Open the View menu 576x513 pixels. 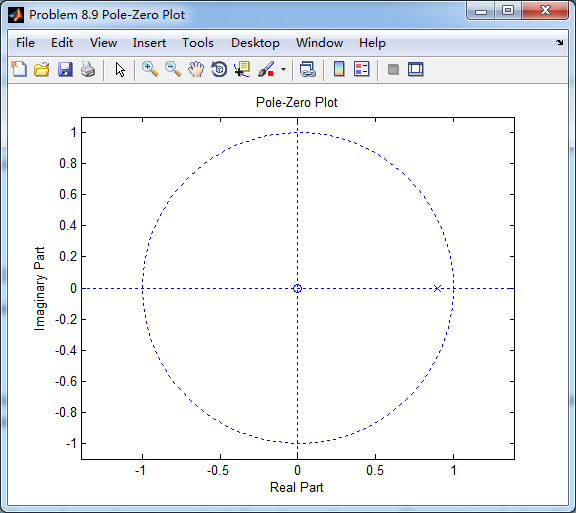point(103,43)
